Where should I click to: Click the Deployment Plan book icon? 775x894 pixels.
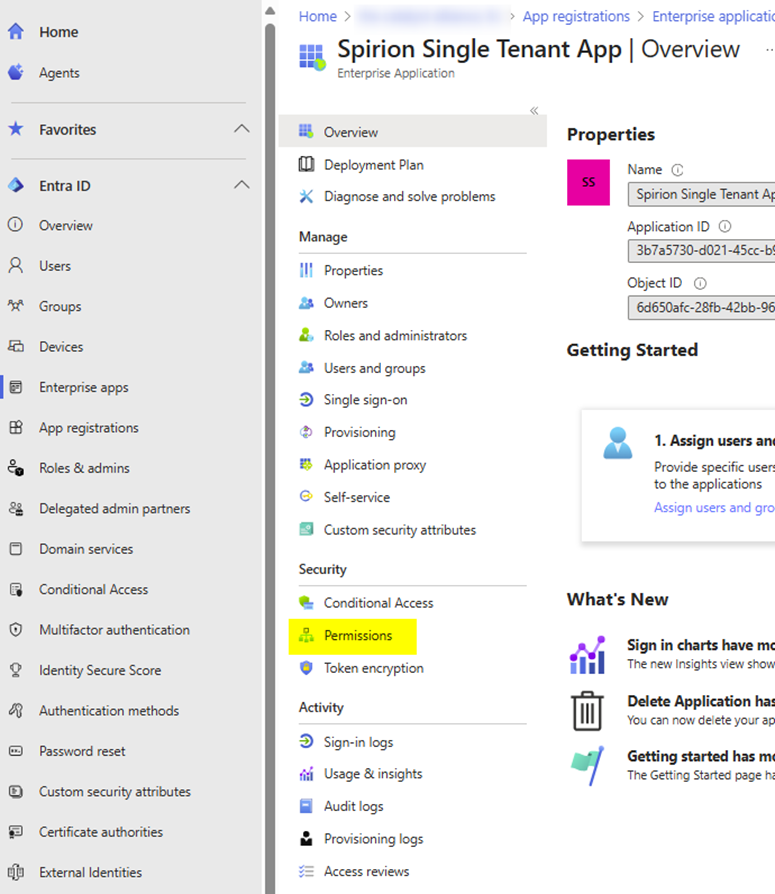(x=306, y=164)
